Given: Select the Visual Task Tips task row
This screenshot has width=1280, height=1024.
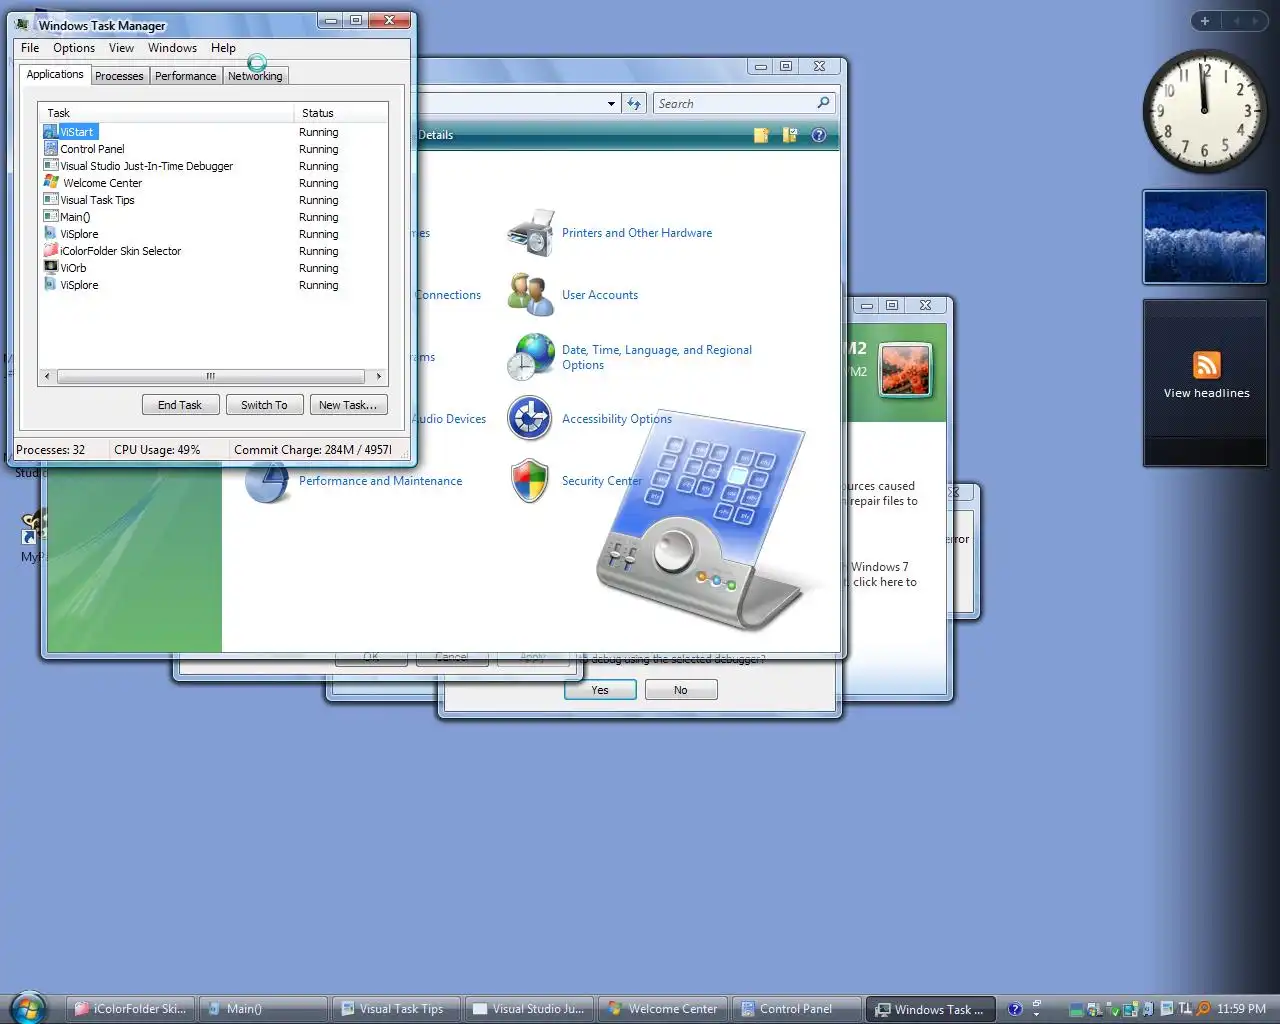Looking at the screenshot, I should (x=213, y=200).
